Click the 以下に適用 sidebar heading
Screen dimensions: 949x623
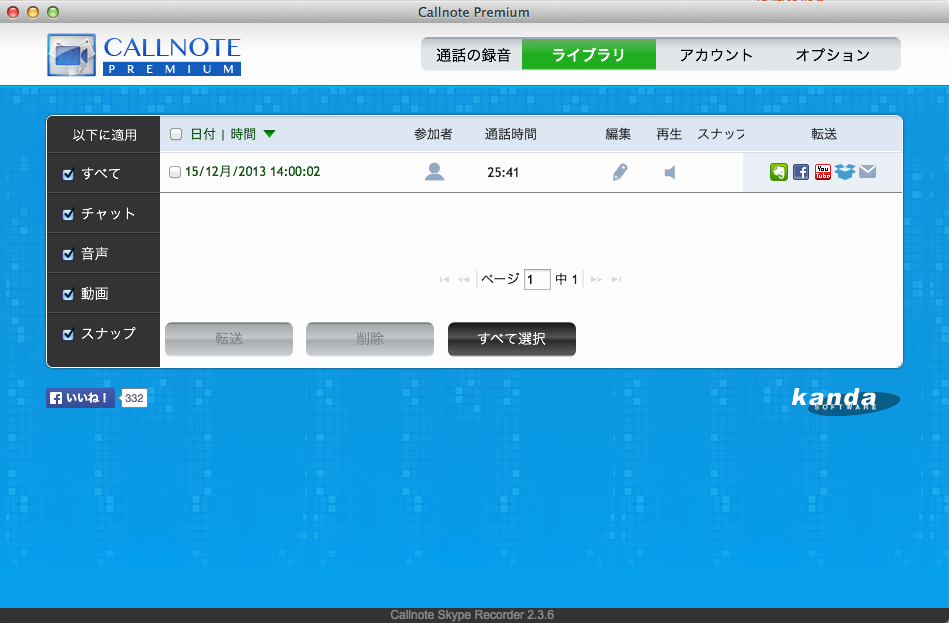click(104, 135)
